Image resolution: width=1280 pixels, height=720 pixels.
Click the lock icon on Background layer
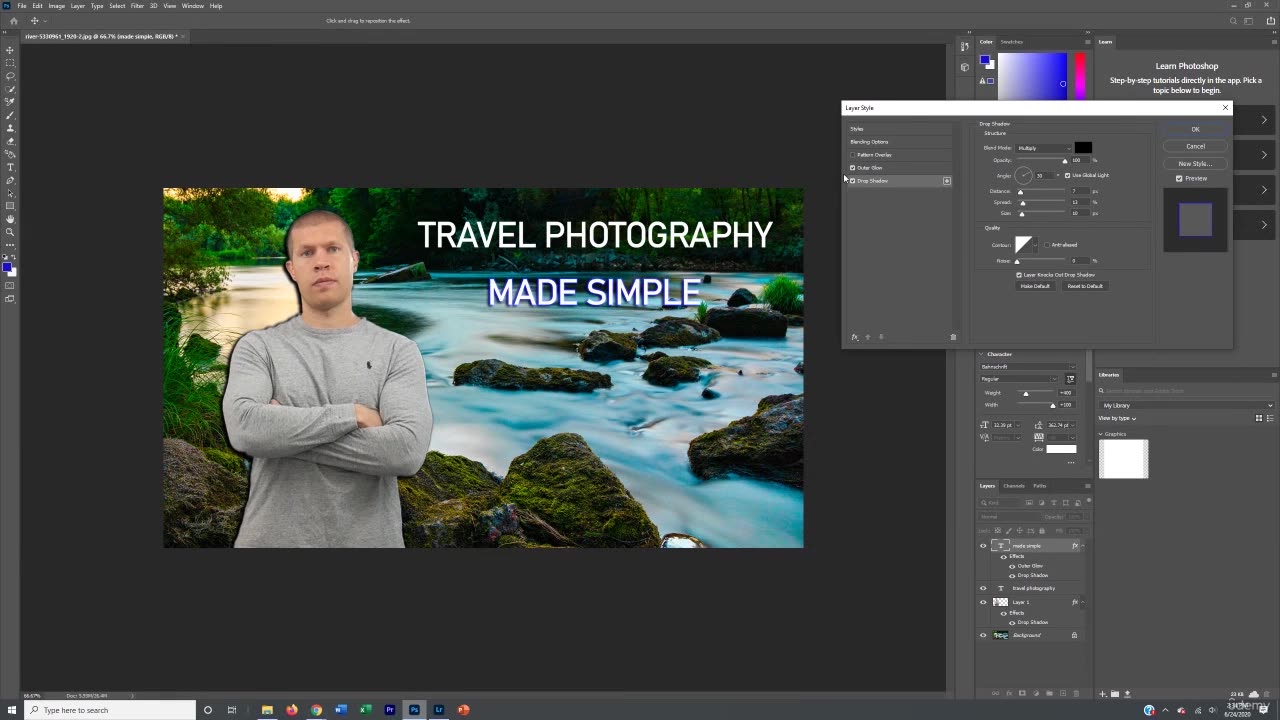pyautogui.click(x=1075, y=635)
